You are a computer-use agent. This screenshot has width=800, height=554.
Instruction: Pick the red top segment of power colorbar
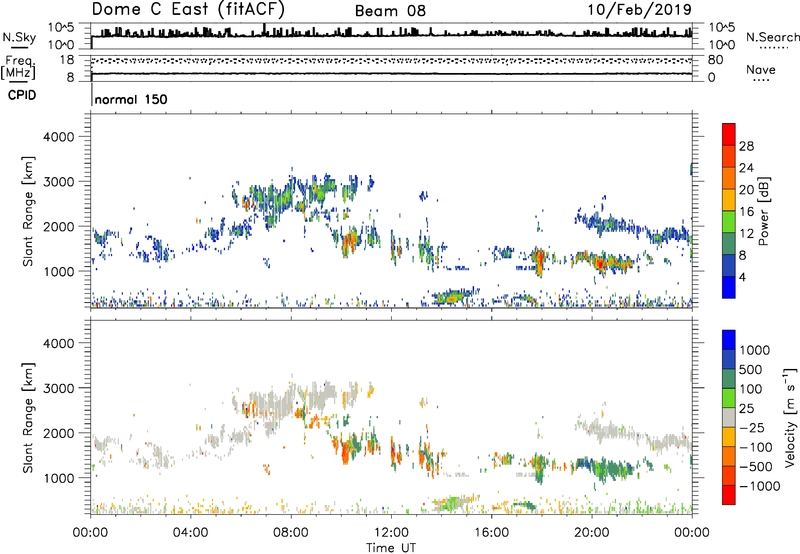[729, 134]
